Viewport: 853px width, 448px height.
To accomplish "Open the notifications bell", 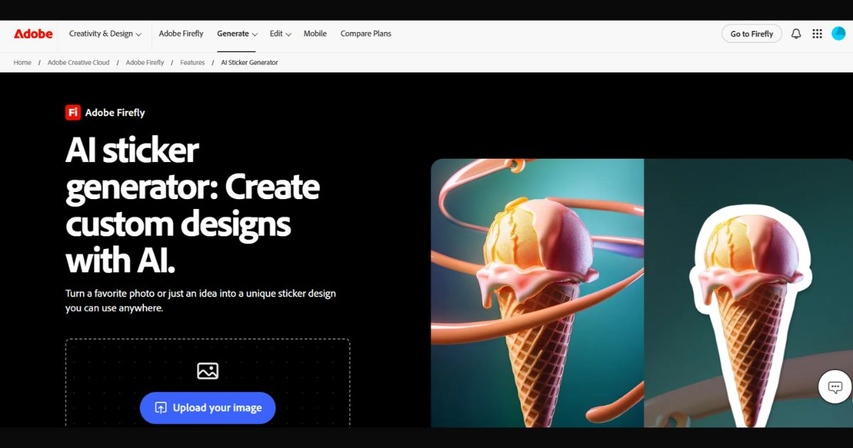I will [796, 34].
